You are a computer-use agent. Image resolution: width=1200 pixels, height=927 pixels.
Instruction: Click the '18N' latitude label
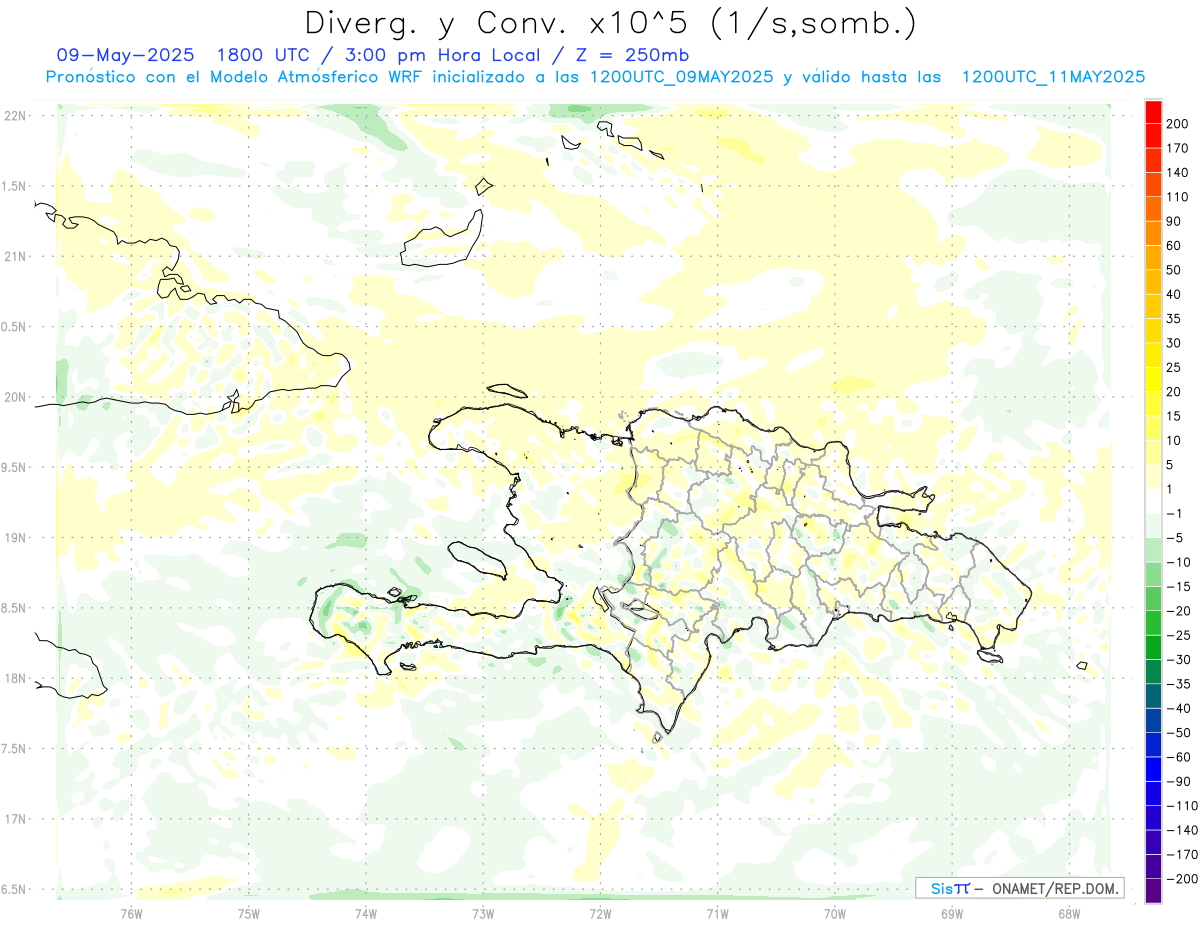[x=15, y=678]
